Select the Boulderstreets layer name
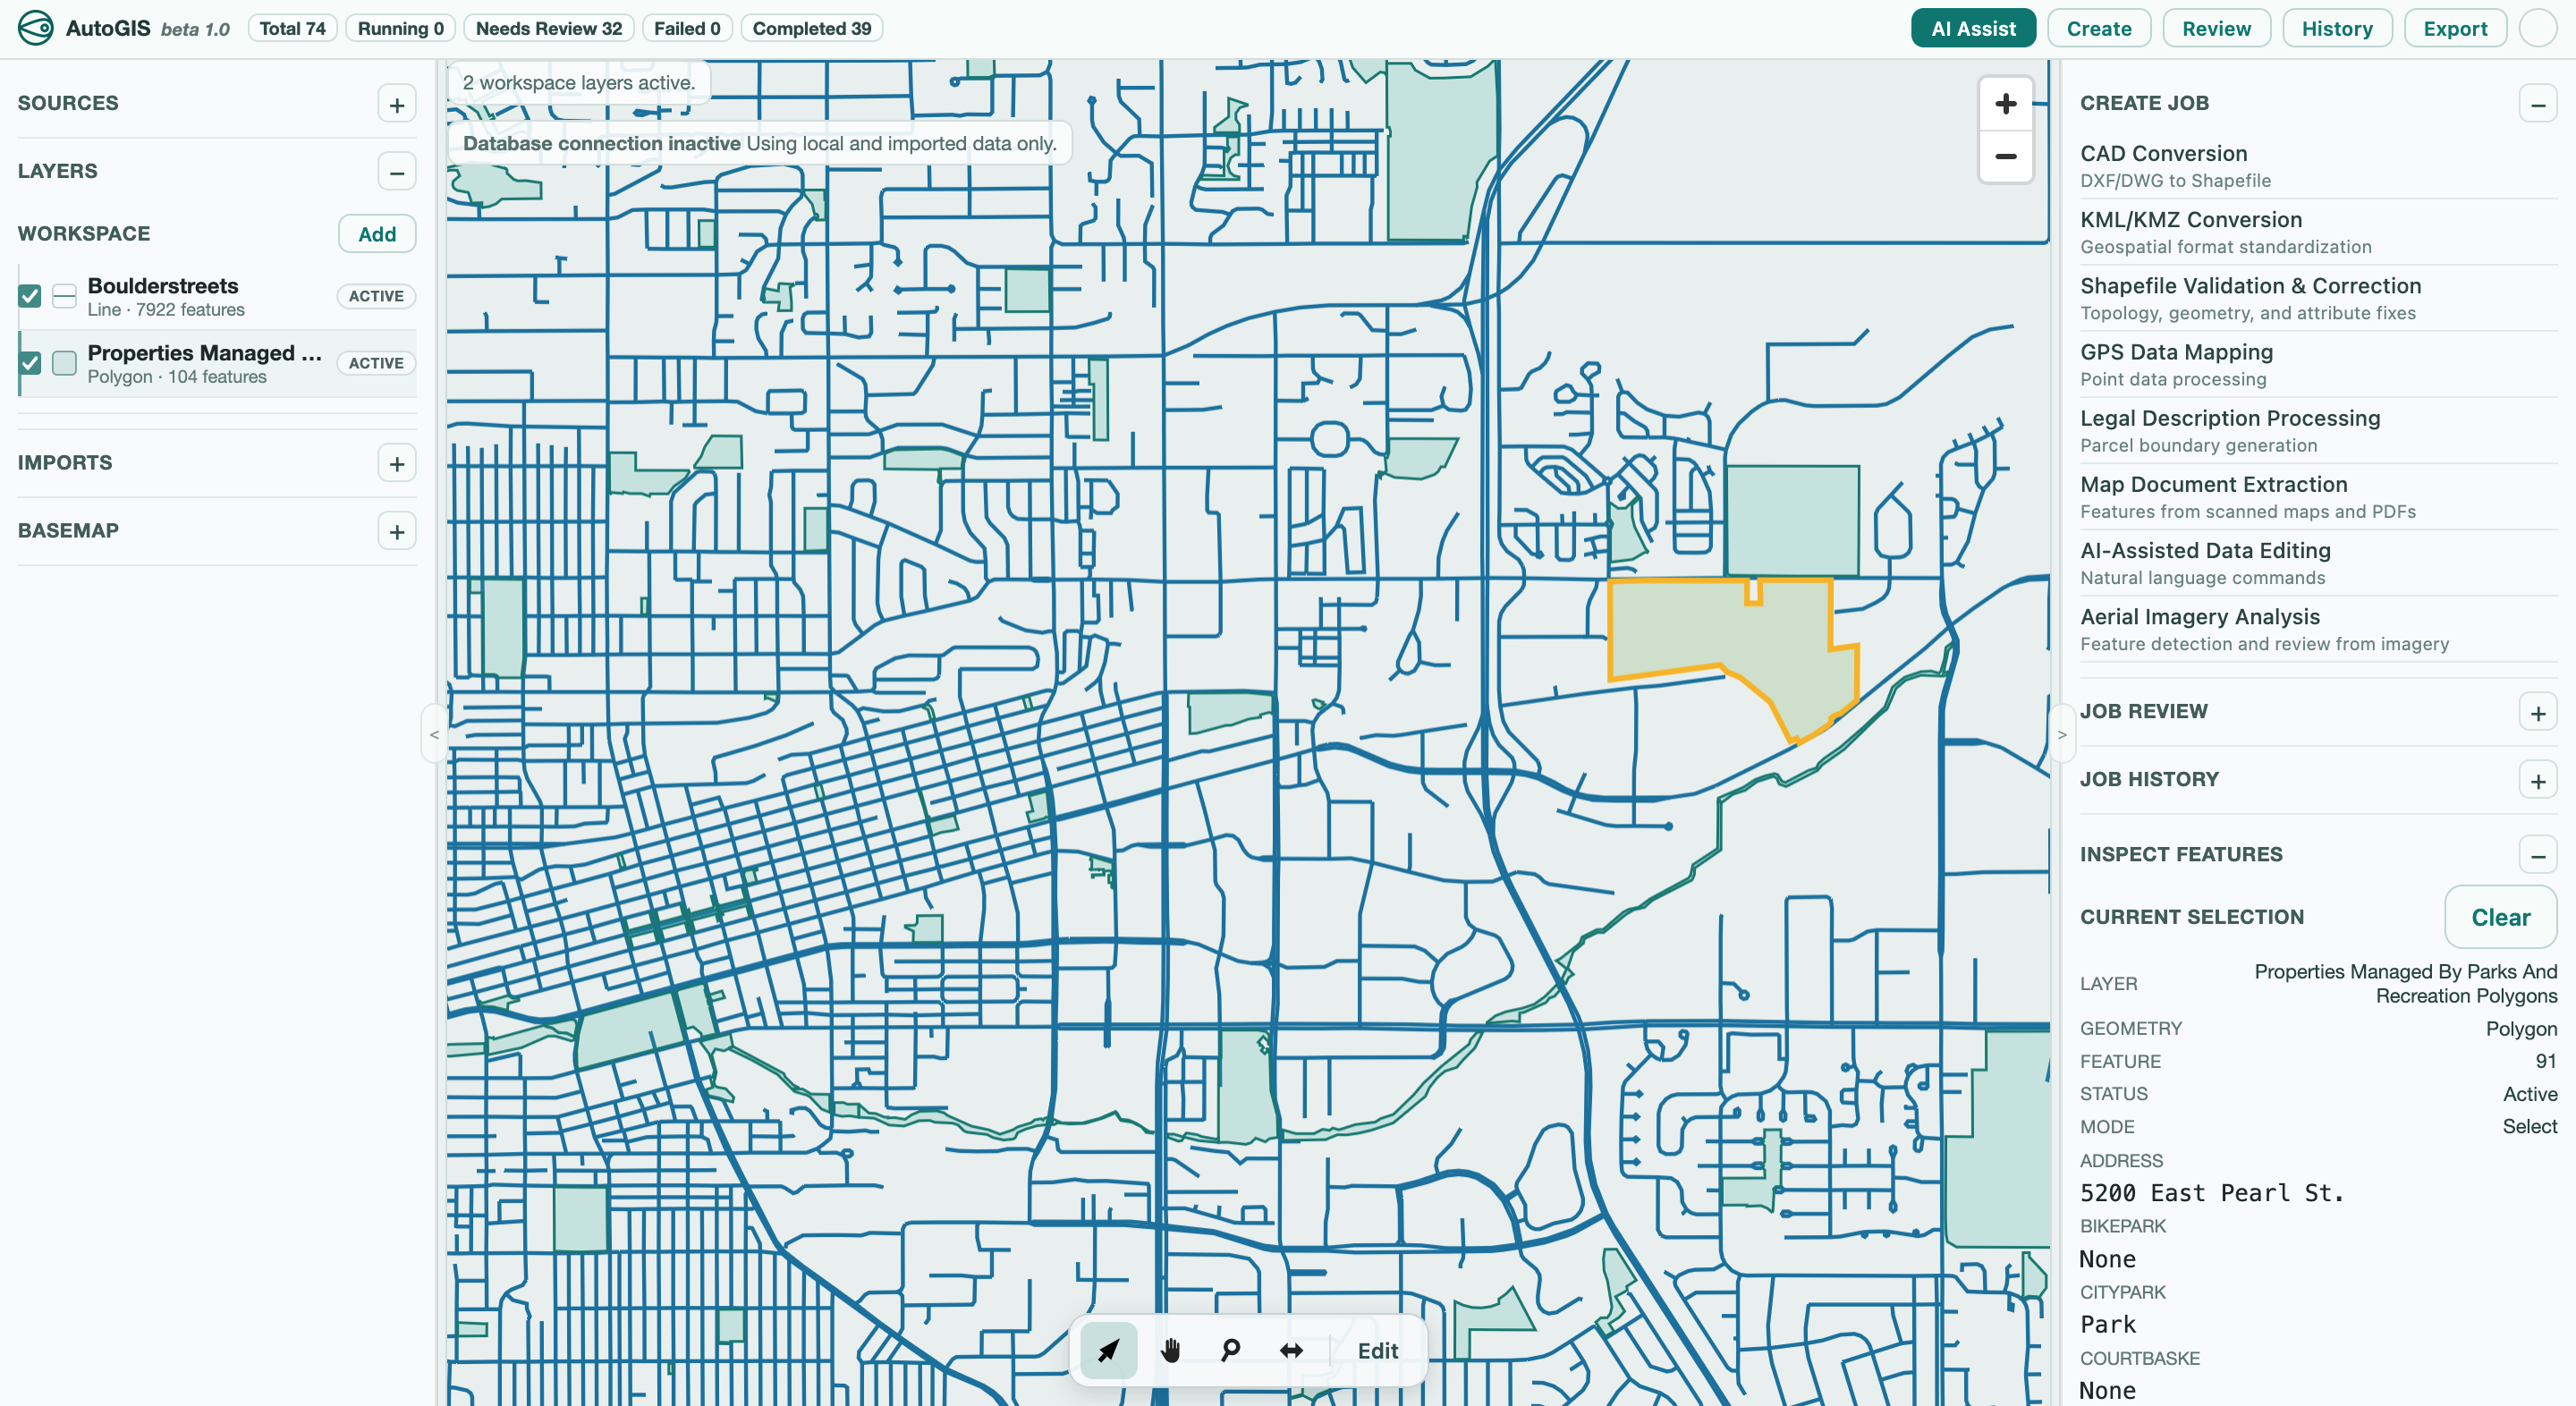 tap(163, 286)
